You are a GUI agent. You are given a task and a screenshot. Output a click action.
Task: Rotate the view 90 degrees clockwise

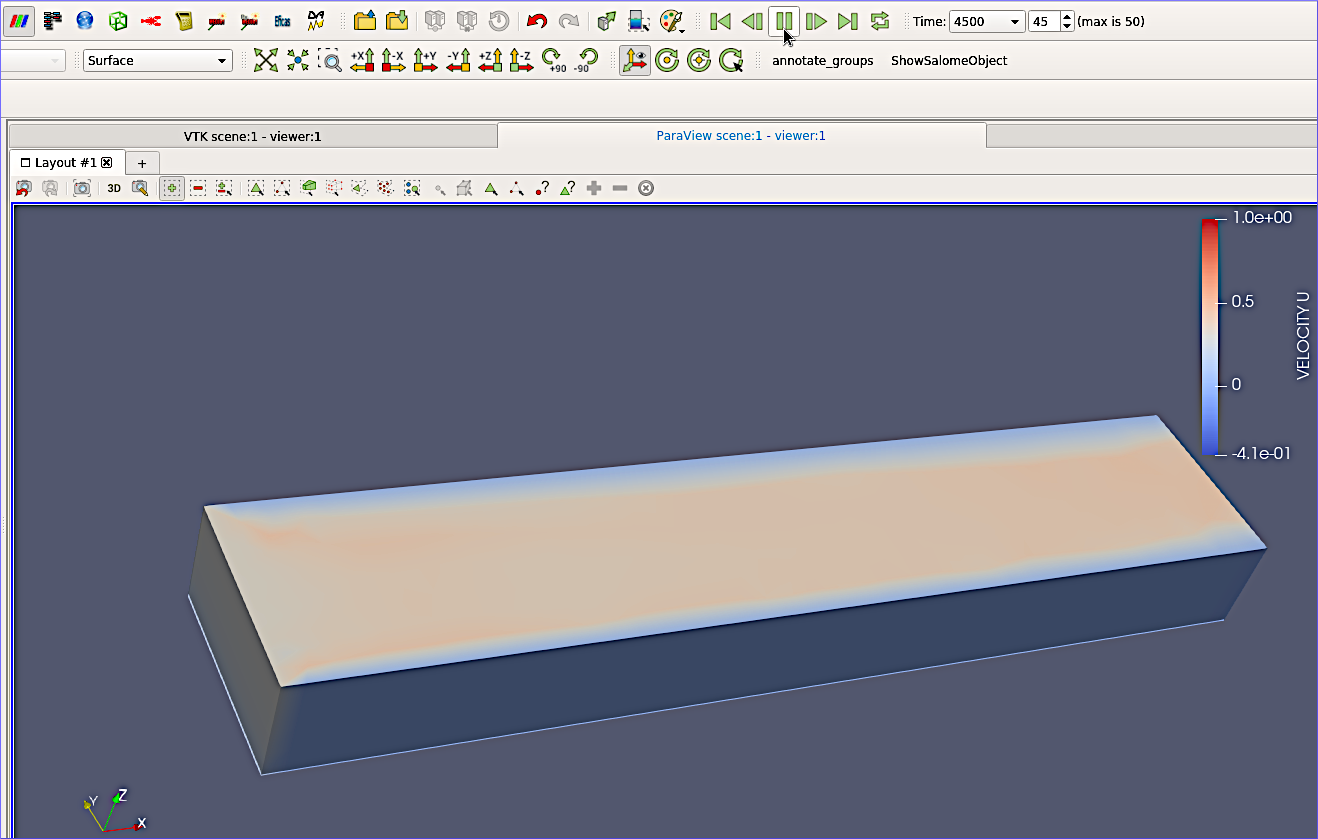click(553, 60)
